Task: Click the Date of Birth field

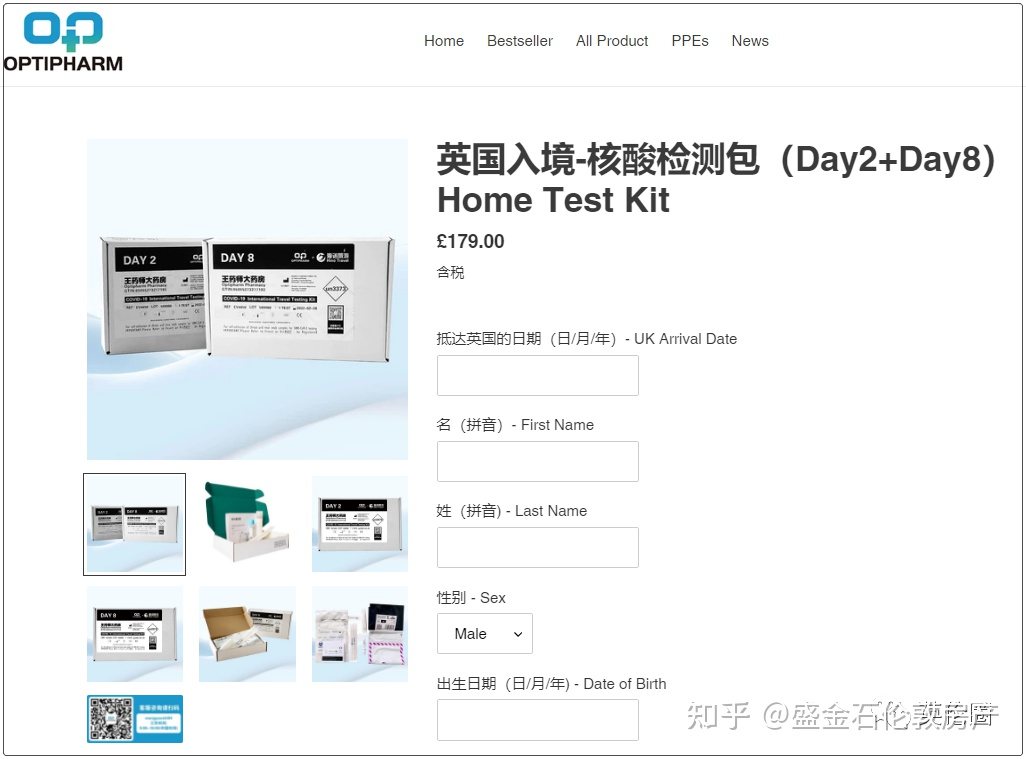Action: (x=538, y=720)
